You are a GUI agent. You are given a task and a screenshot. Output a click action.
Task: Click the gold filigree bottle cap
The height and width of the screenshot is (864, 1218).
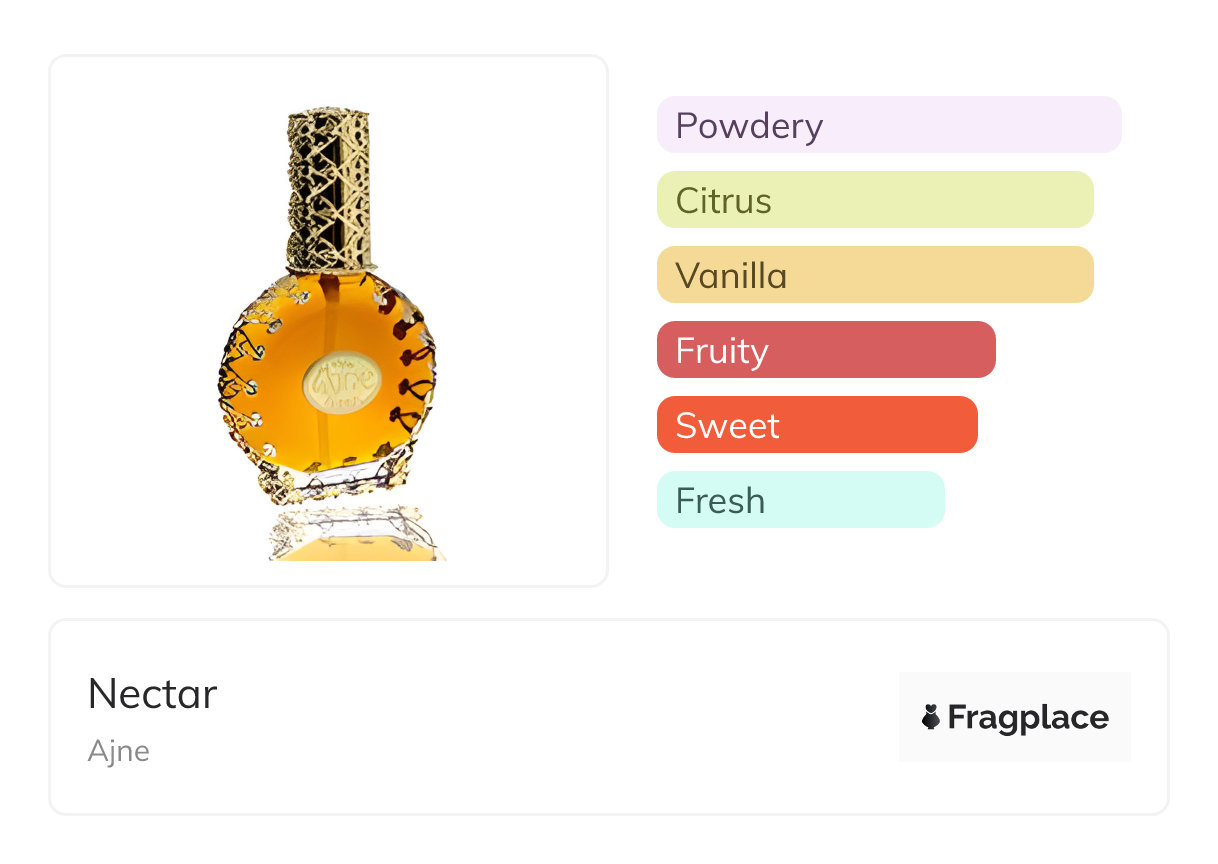328,190
